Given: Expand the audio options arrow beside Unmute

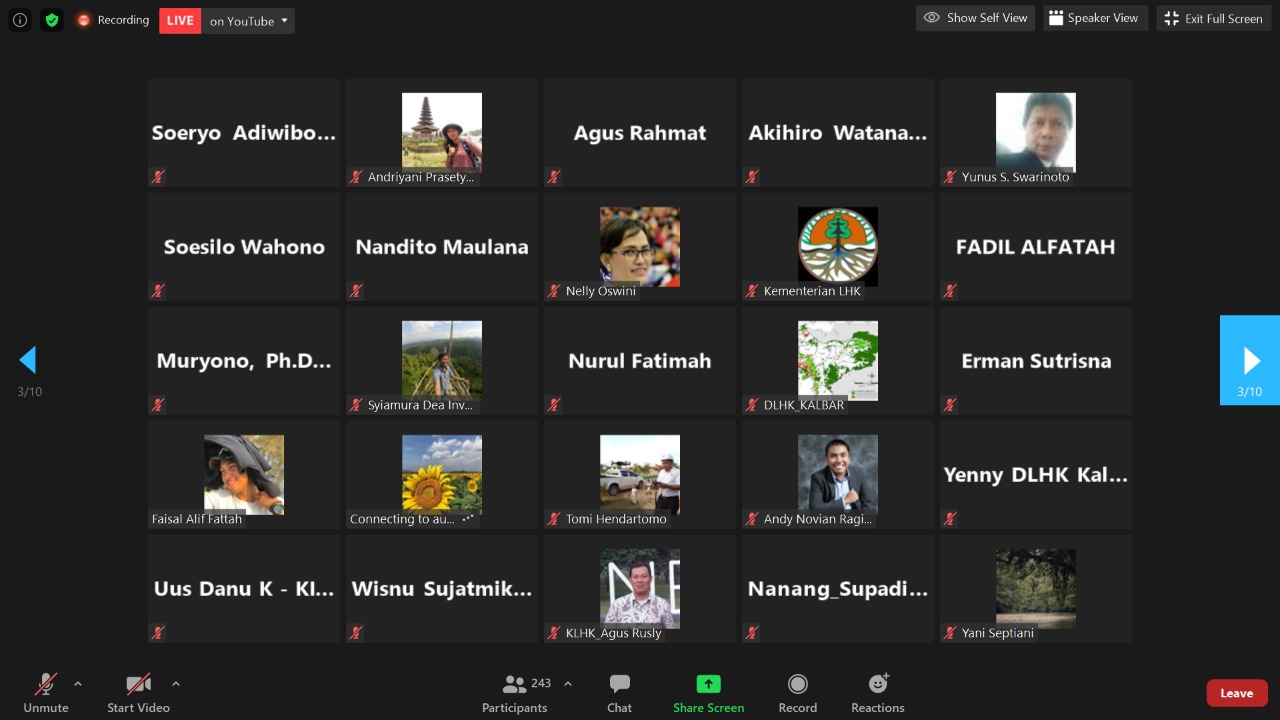Looking at the screenshot, I should coord(78,684).
